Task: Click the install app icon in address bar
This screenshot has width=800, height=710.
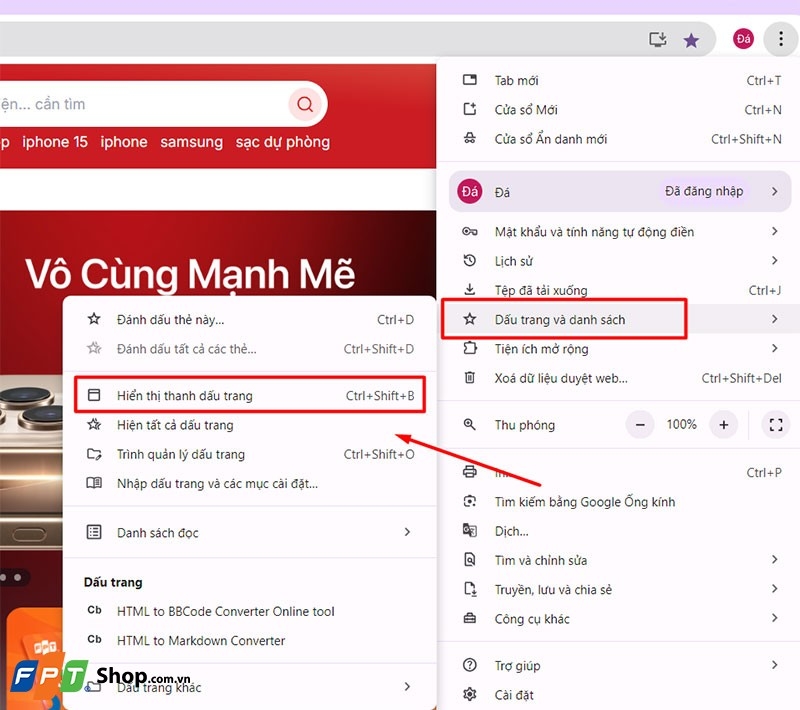Action: pos(658,39)
